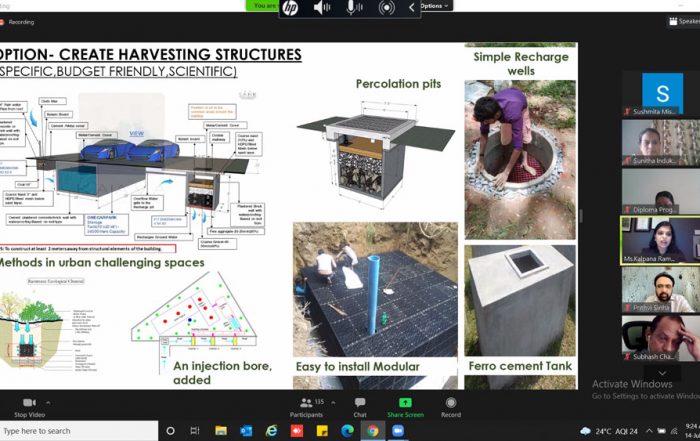Viewport: 700px width, 441px height.
Task: Open Microsoft Edge from taskbar
Action: [347, 431]
